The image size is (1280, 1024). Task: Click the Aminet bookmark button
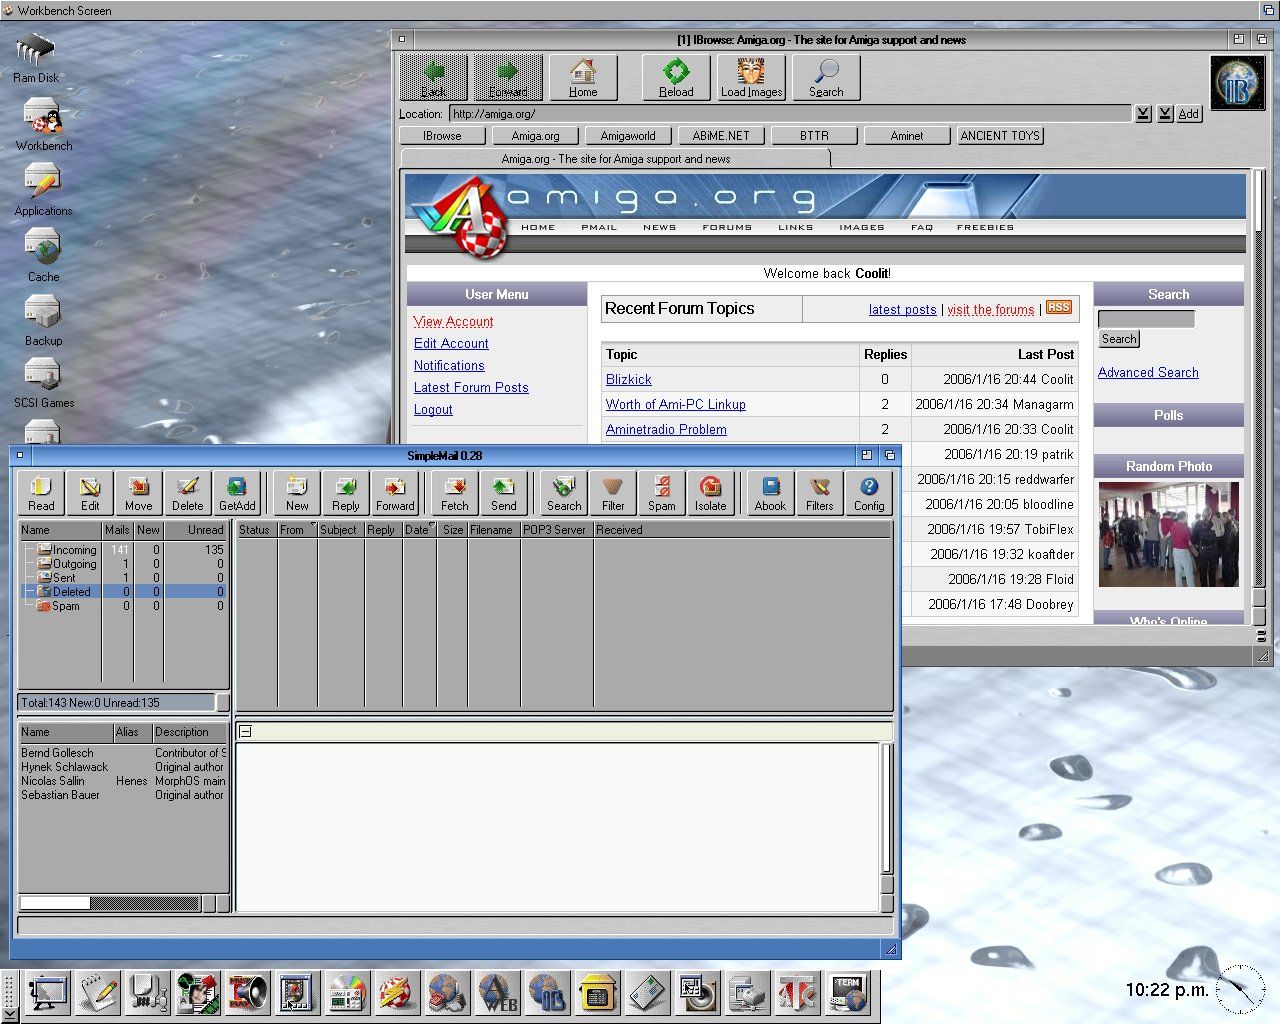907,136
